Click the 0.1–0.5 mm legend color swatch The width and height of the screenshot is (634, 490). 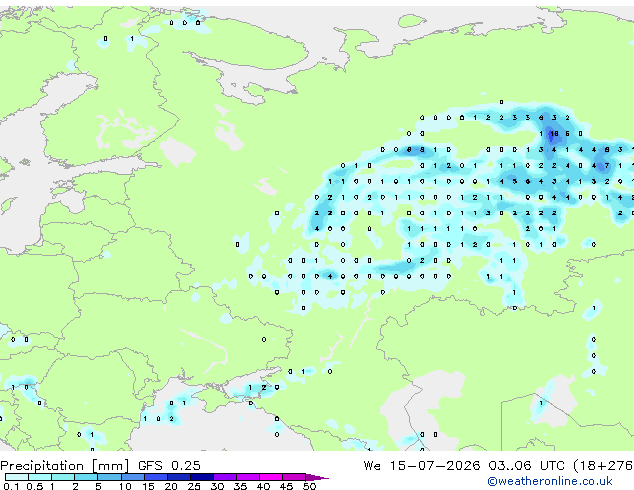pos(17,477)
